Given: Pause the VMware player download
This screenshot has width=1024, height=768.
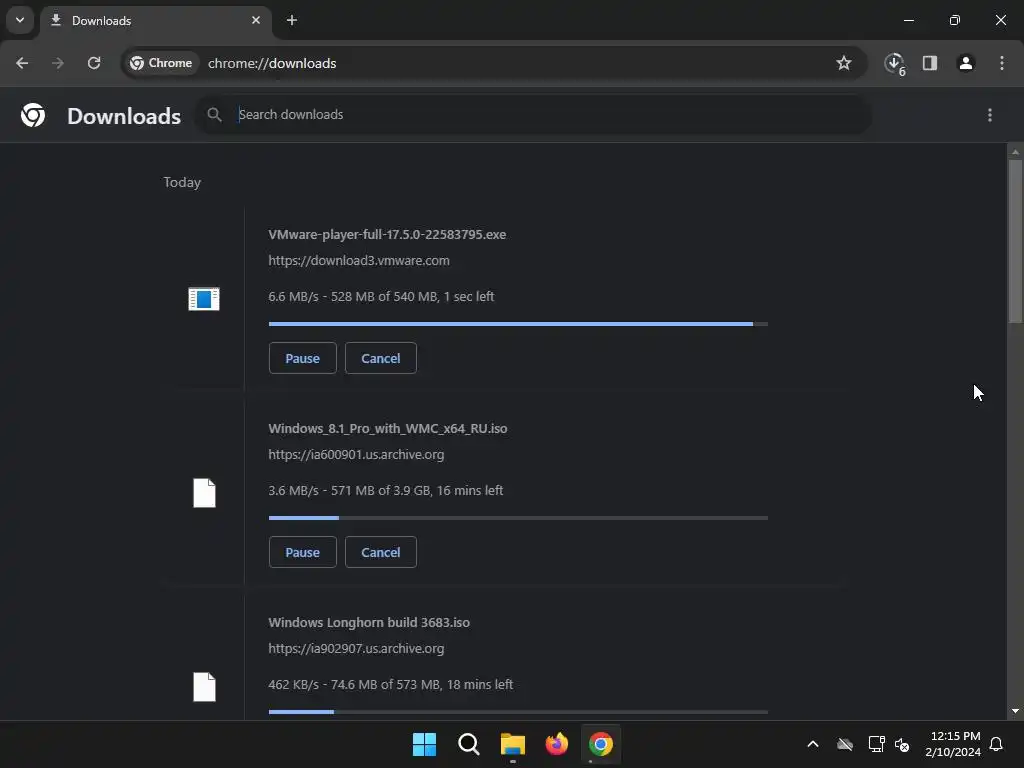Looking at the screenshot, I should (x=302, y=358).
